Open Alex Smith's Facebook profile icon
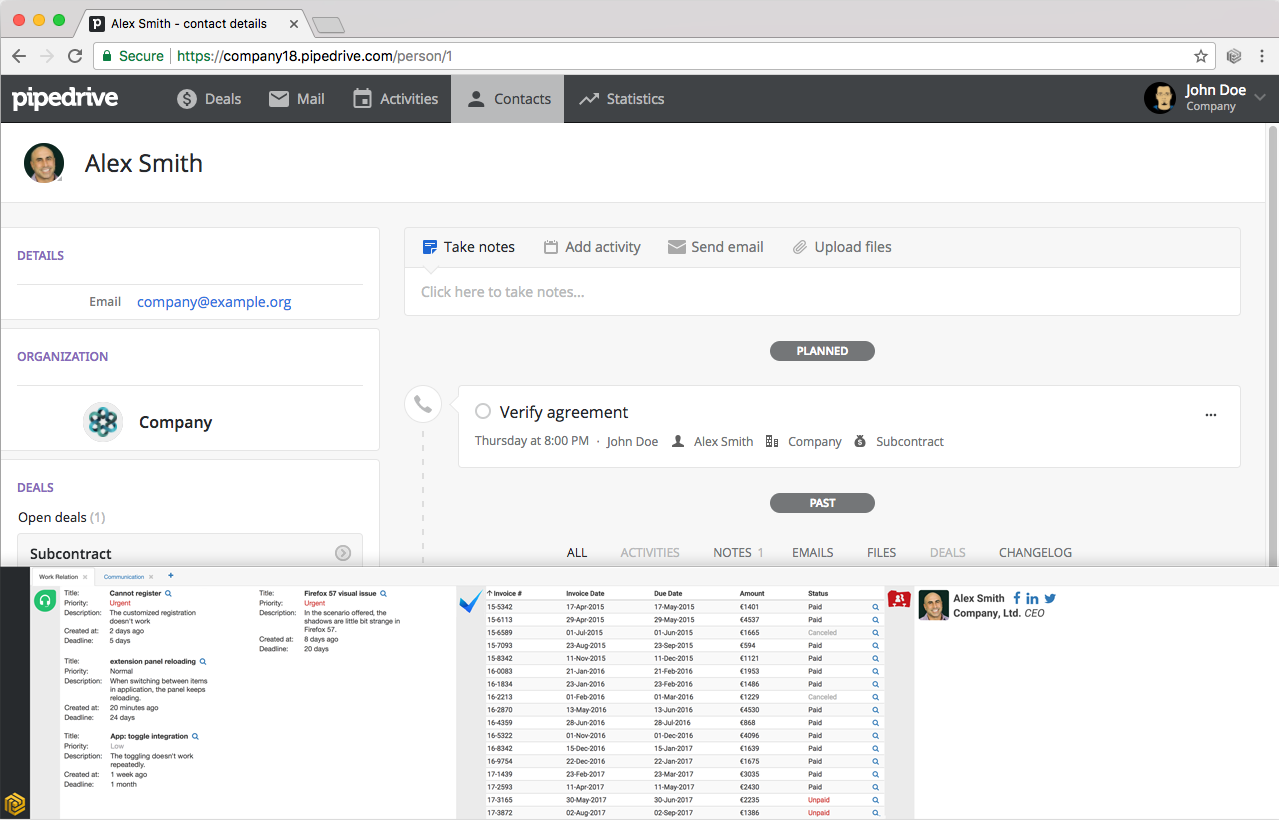The image size is (1279, 820). [1017, 598]
